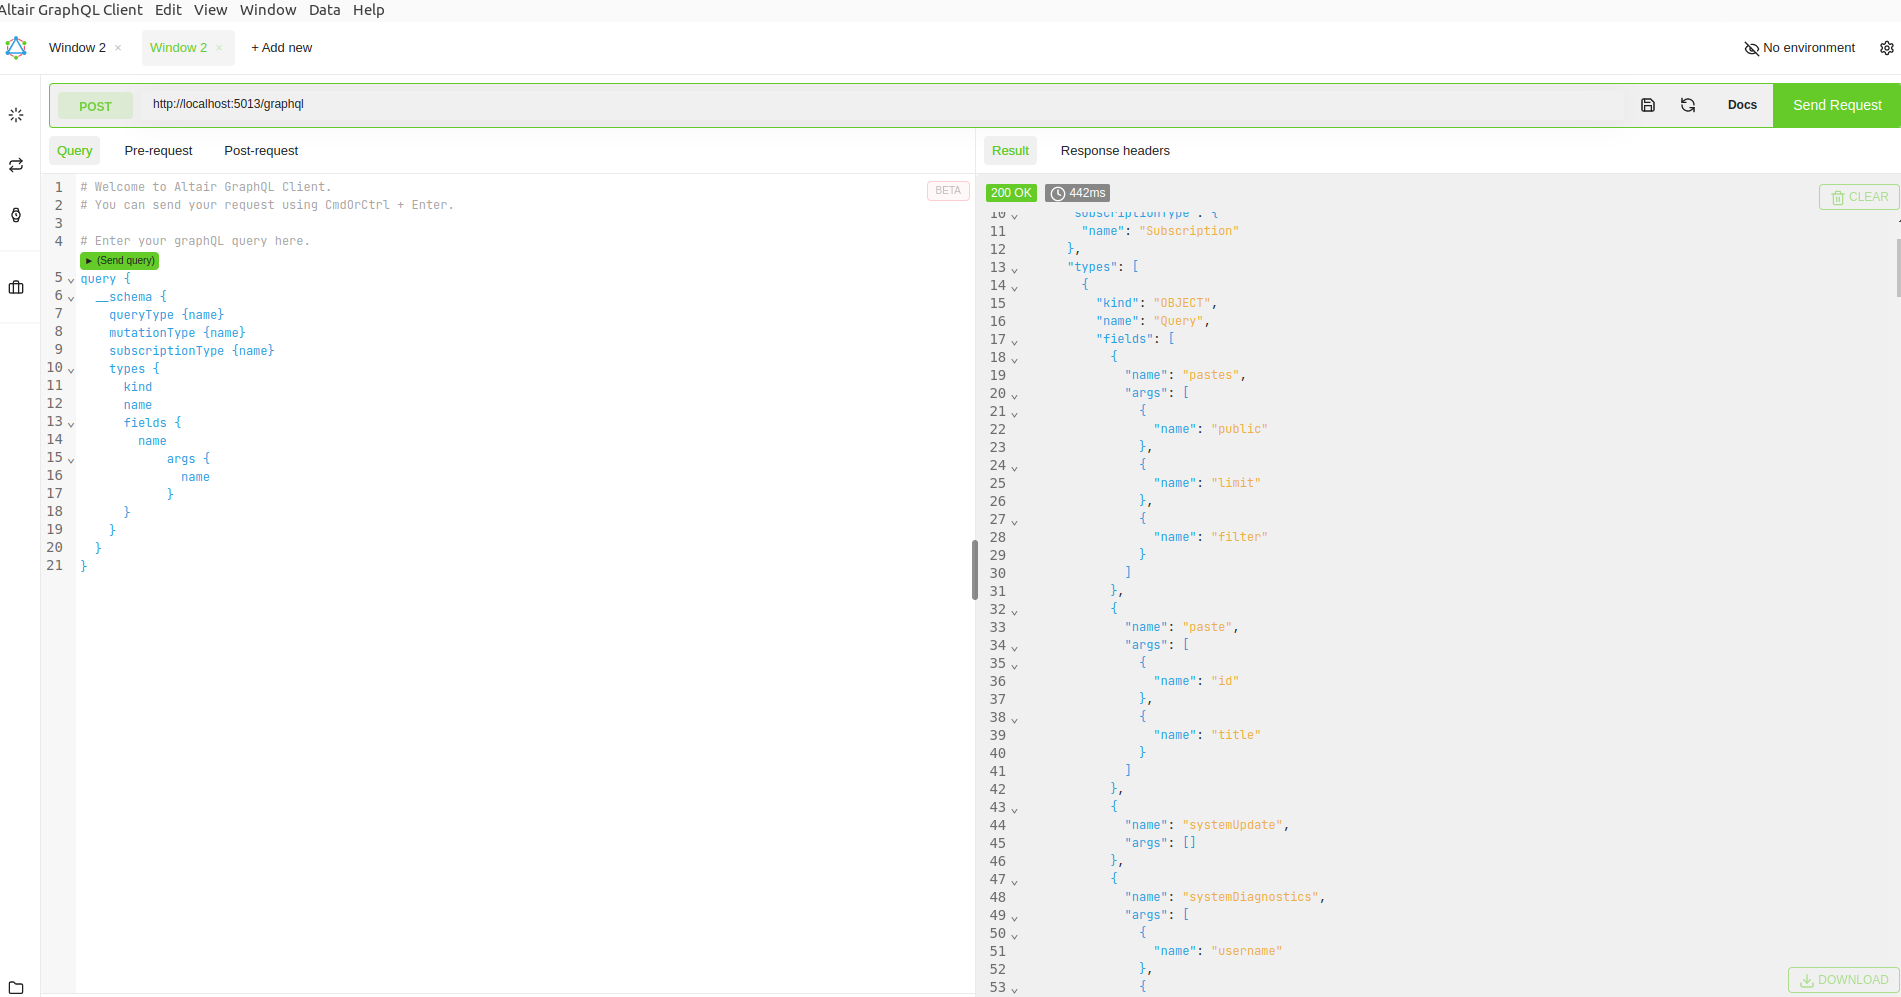Open the Response headers tab
1901x997 pixels.
point(1114,151)
